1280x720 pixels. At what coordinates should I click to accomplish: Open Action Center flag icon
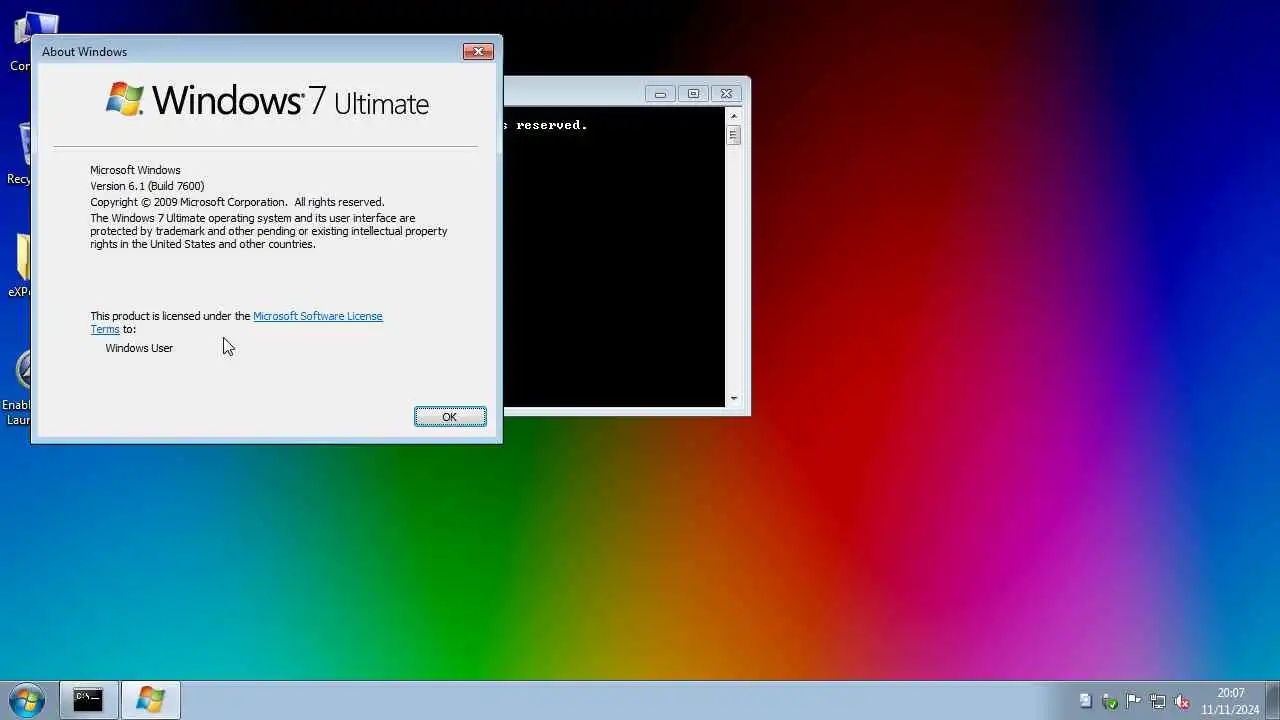pyautogui.click(x=1134, y=701)
